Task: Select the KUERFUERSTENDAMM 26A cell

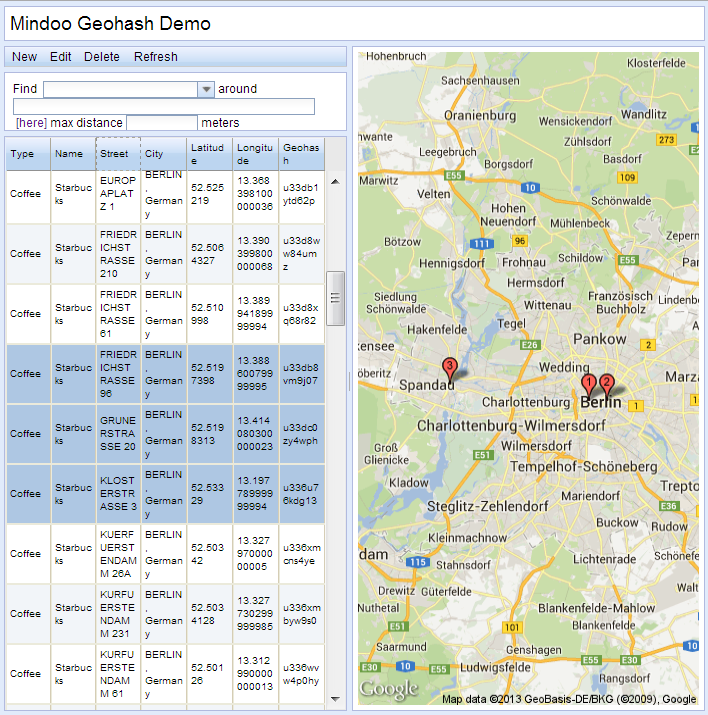Action: 118,554
